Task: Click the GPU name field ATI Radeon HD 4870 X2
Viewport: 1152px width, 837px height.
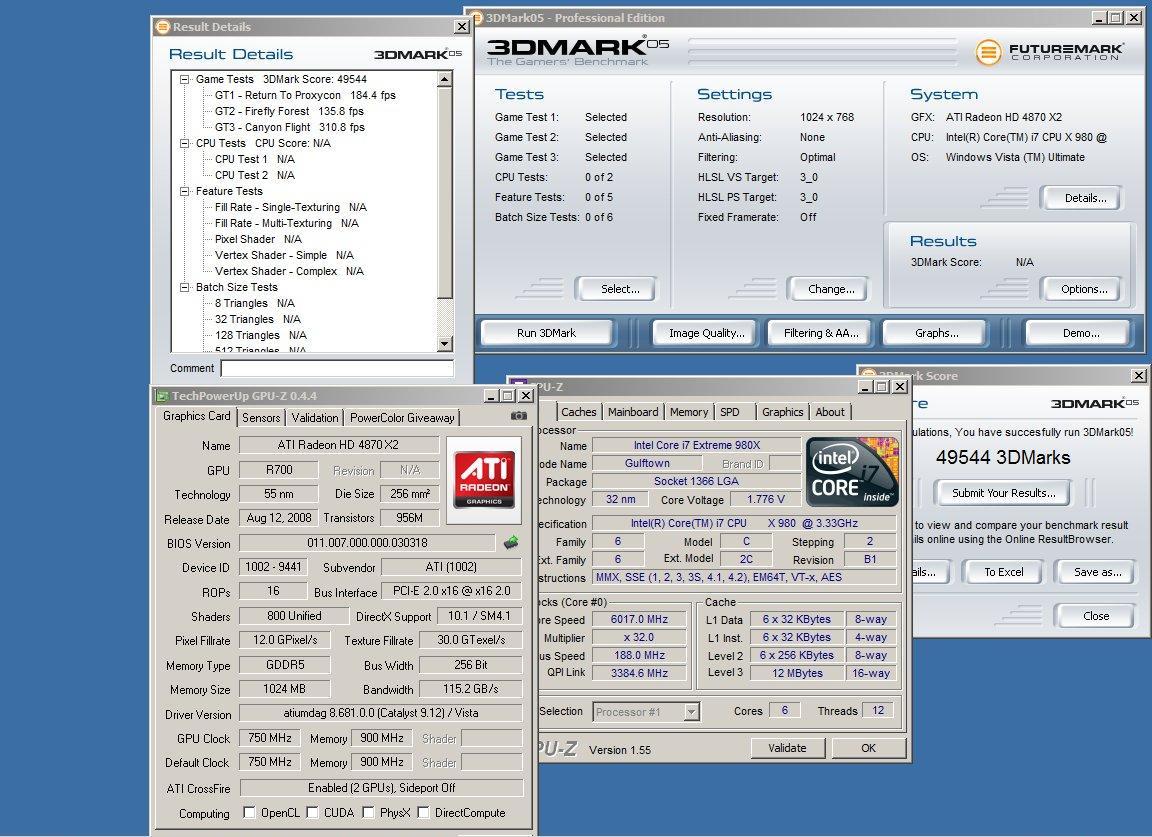Action: click(339, 445)
